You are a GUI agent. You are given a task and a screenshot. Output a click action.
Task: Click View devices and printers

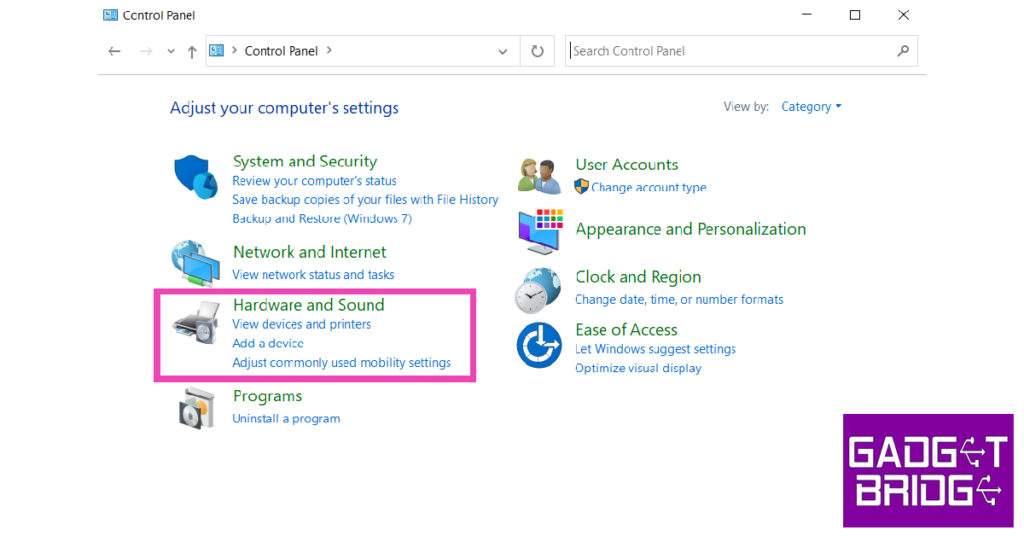(301, 325)
